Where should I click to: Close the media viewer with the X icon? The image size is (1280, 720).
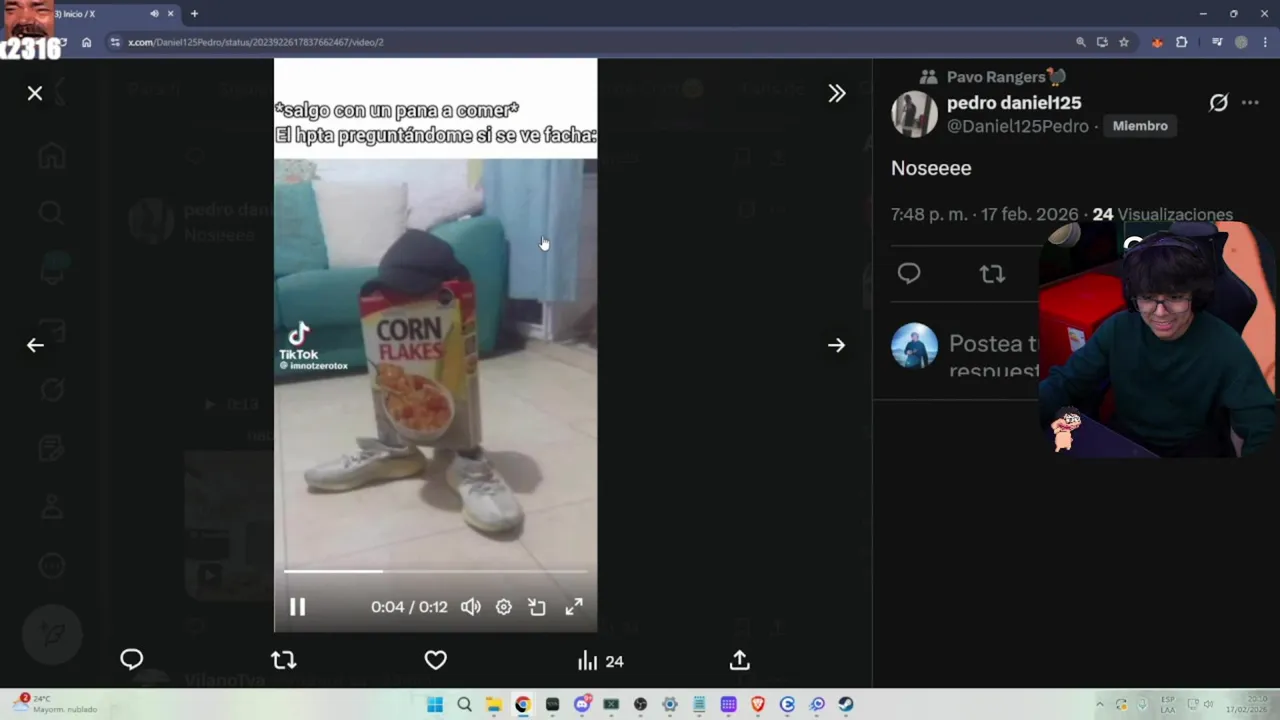[x=35, y=93]
